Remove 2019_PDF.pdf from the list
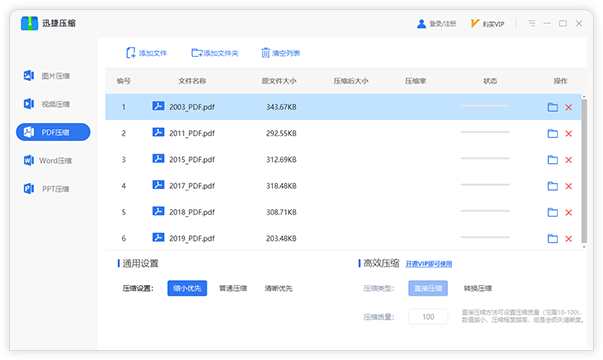The width and height of the screenshot is (603, 360). click(569, 239)
